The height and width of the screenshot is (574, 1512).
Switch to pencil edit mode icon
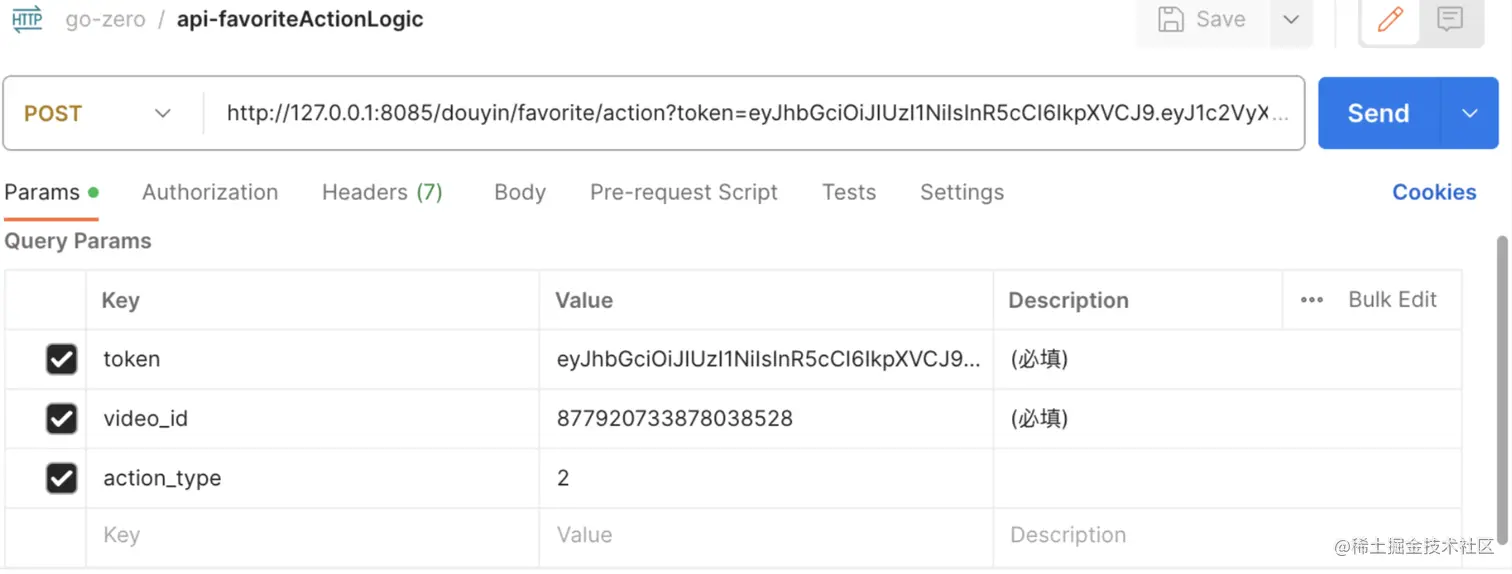(x=1390, y=19)
